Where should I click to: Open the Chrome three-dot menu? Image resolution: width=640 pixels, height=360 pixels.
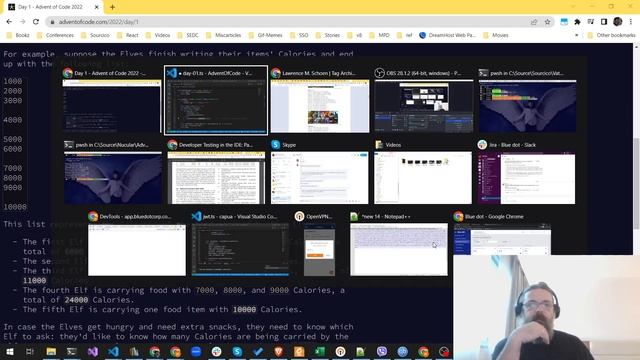pos(631,22)
